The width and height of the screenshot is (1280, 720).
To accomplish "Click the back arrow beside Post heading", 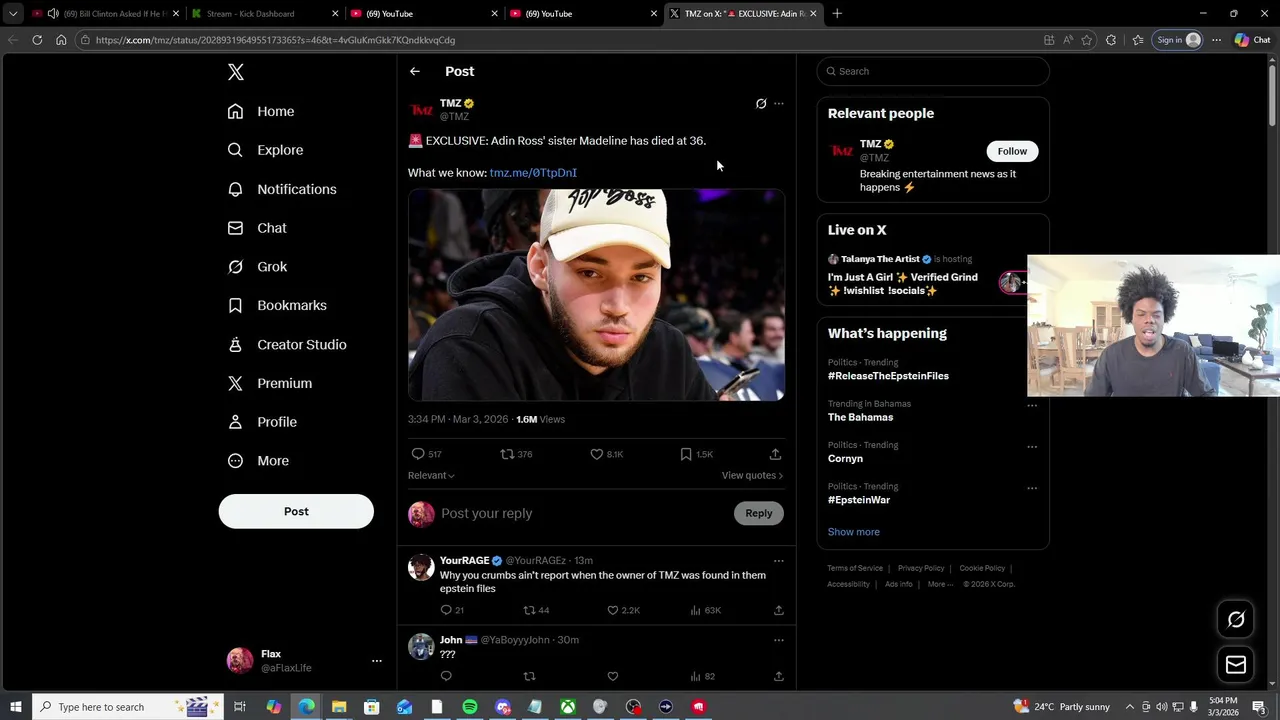I will coord(415,71).
